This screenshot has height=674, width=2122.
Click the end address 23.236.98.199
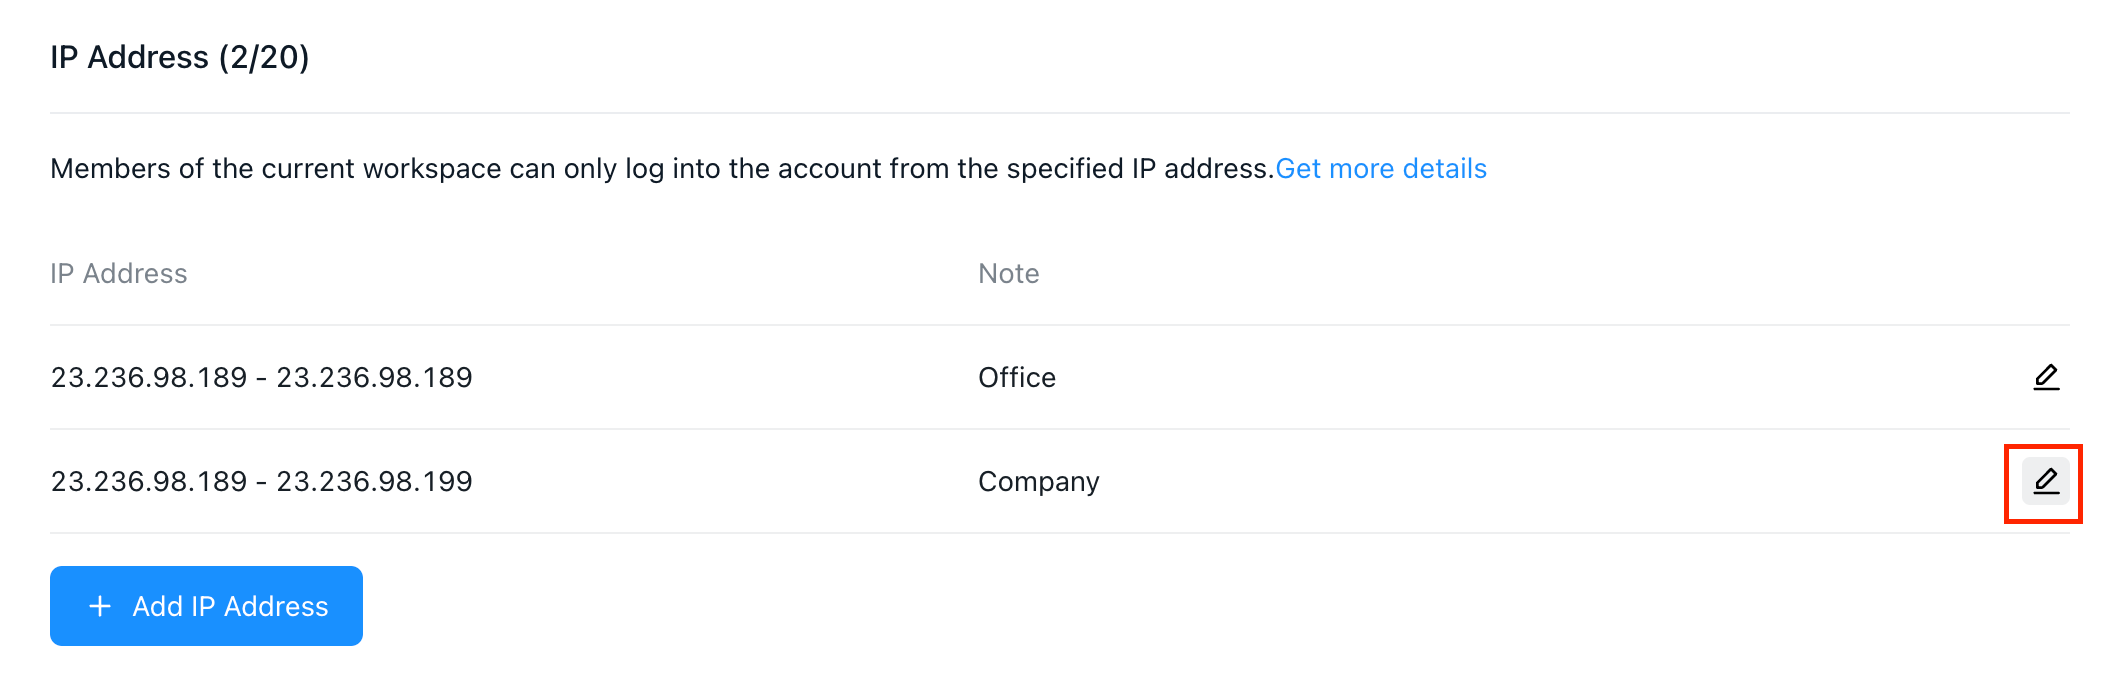point(374,481)
